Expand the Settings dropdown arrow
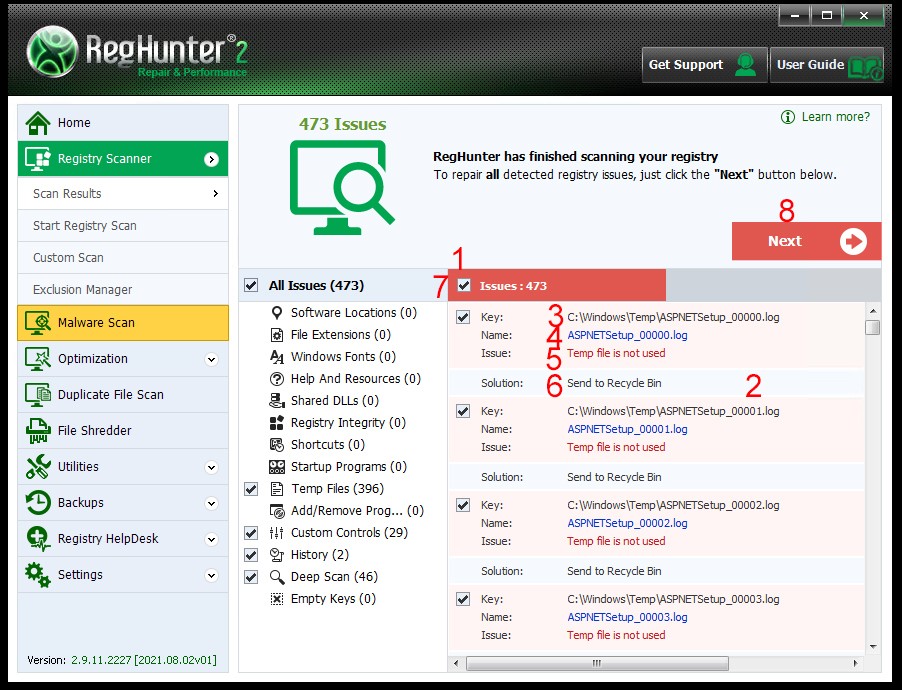Screen dimensions: 902x690 pos(211,575)
